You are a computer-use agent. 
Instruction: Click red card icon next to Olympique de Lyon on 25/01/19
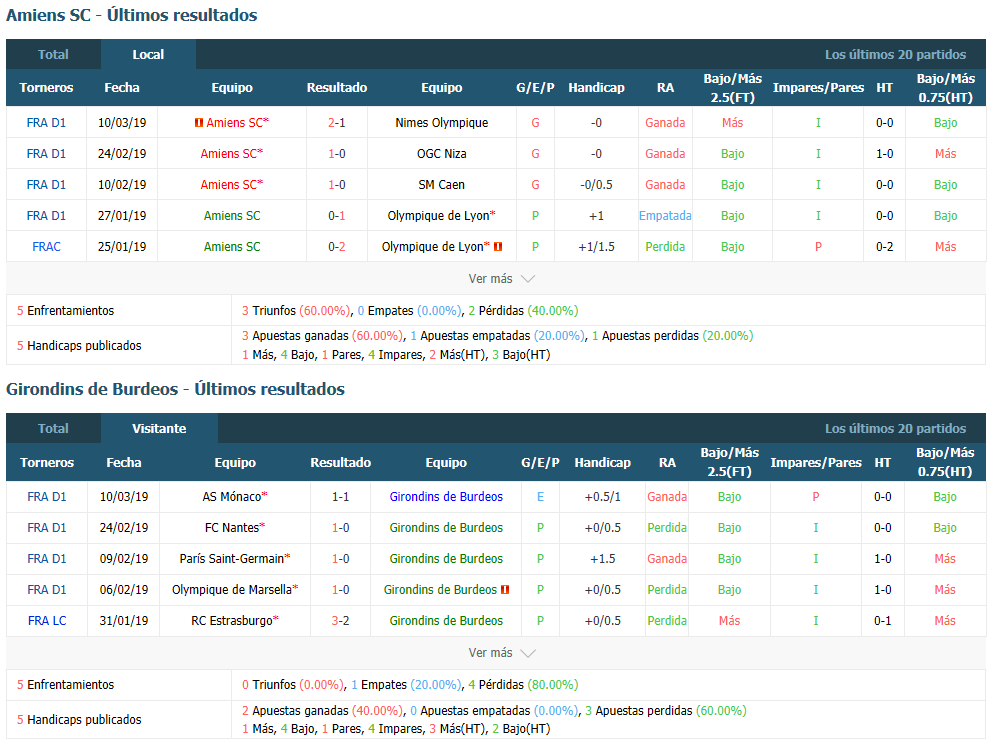point(498,247)
